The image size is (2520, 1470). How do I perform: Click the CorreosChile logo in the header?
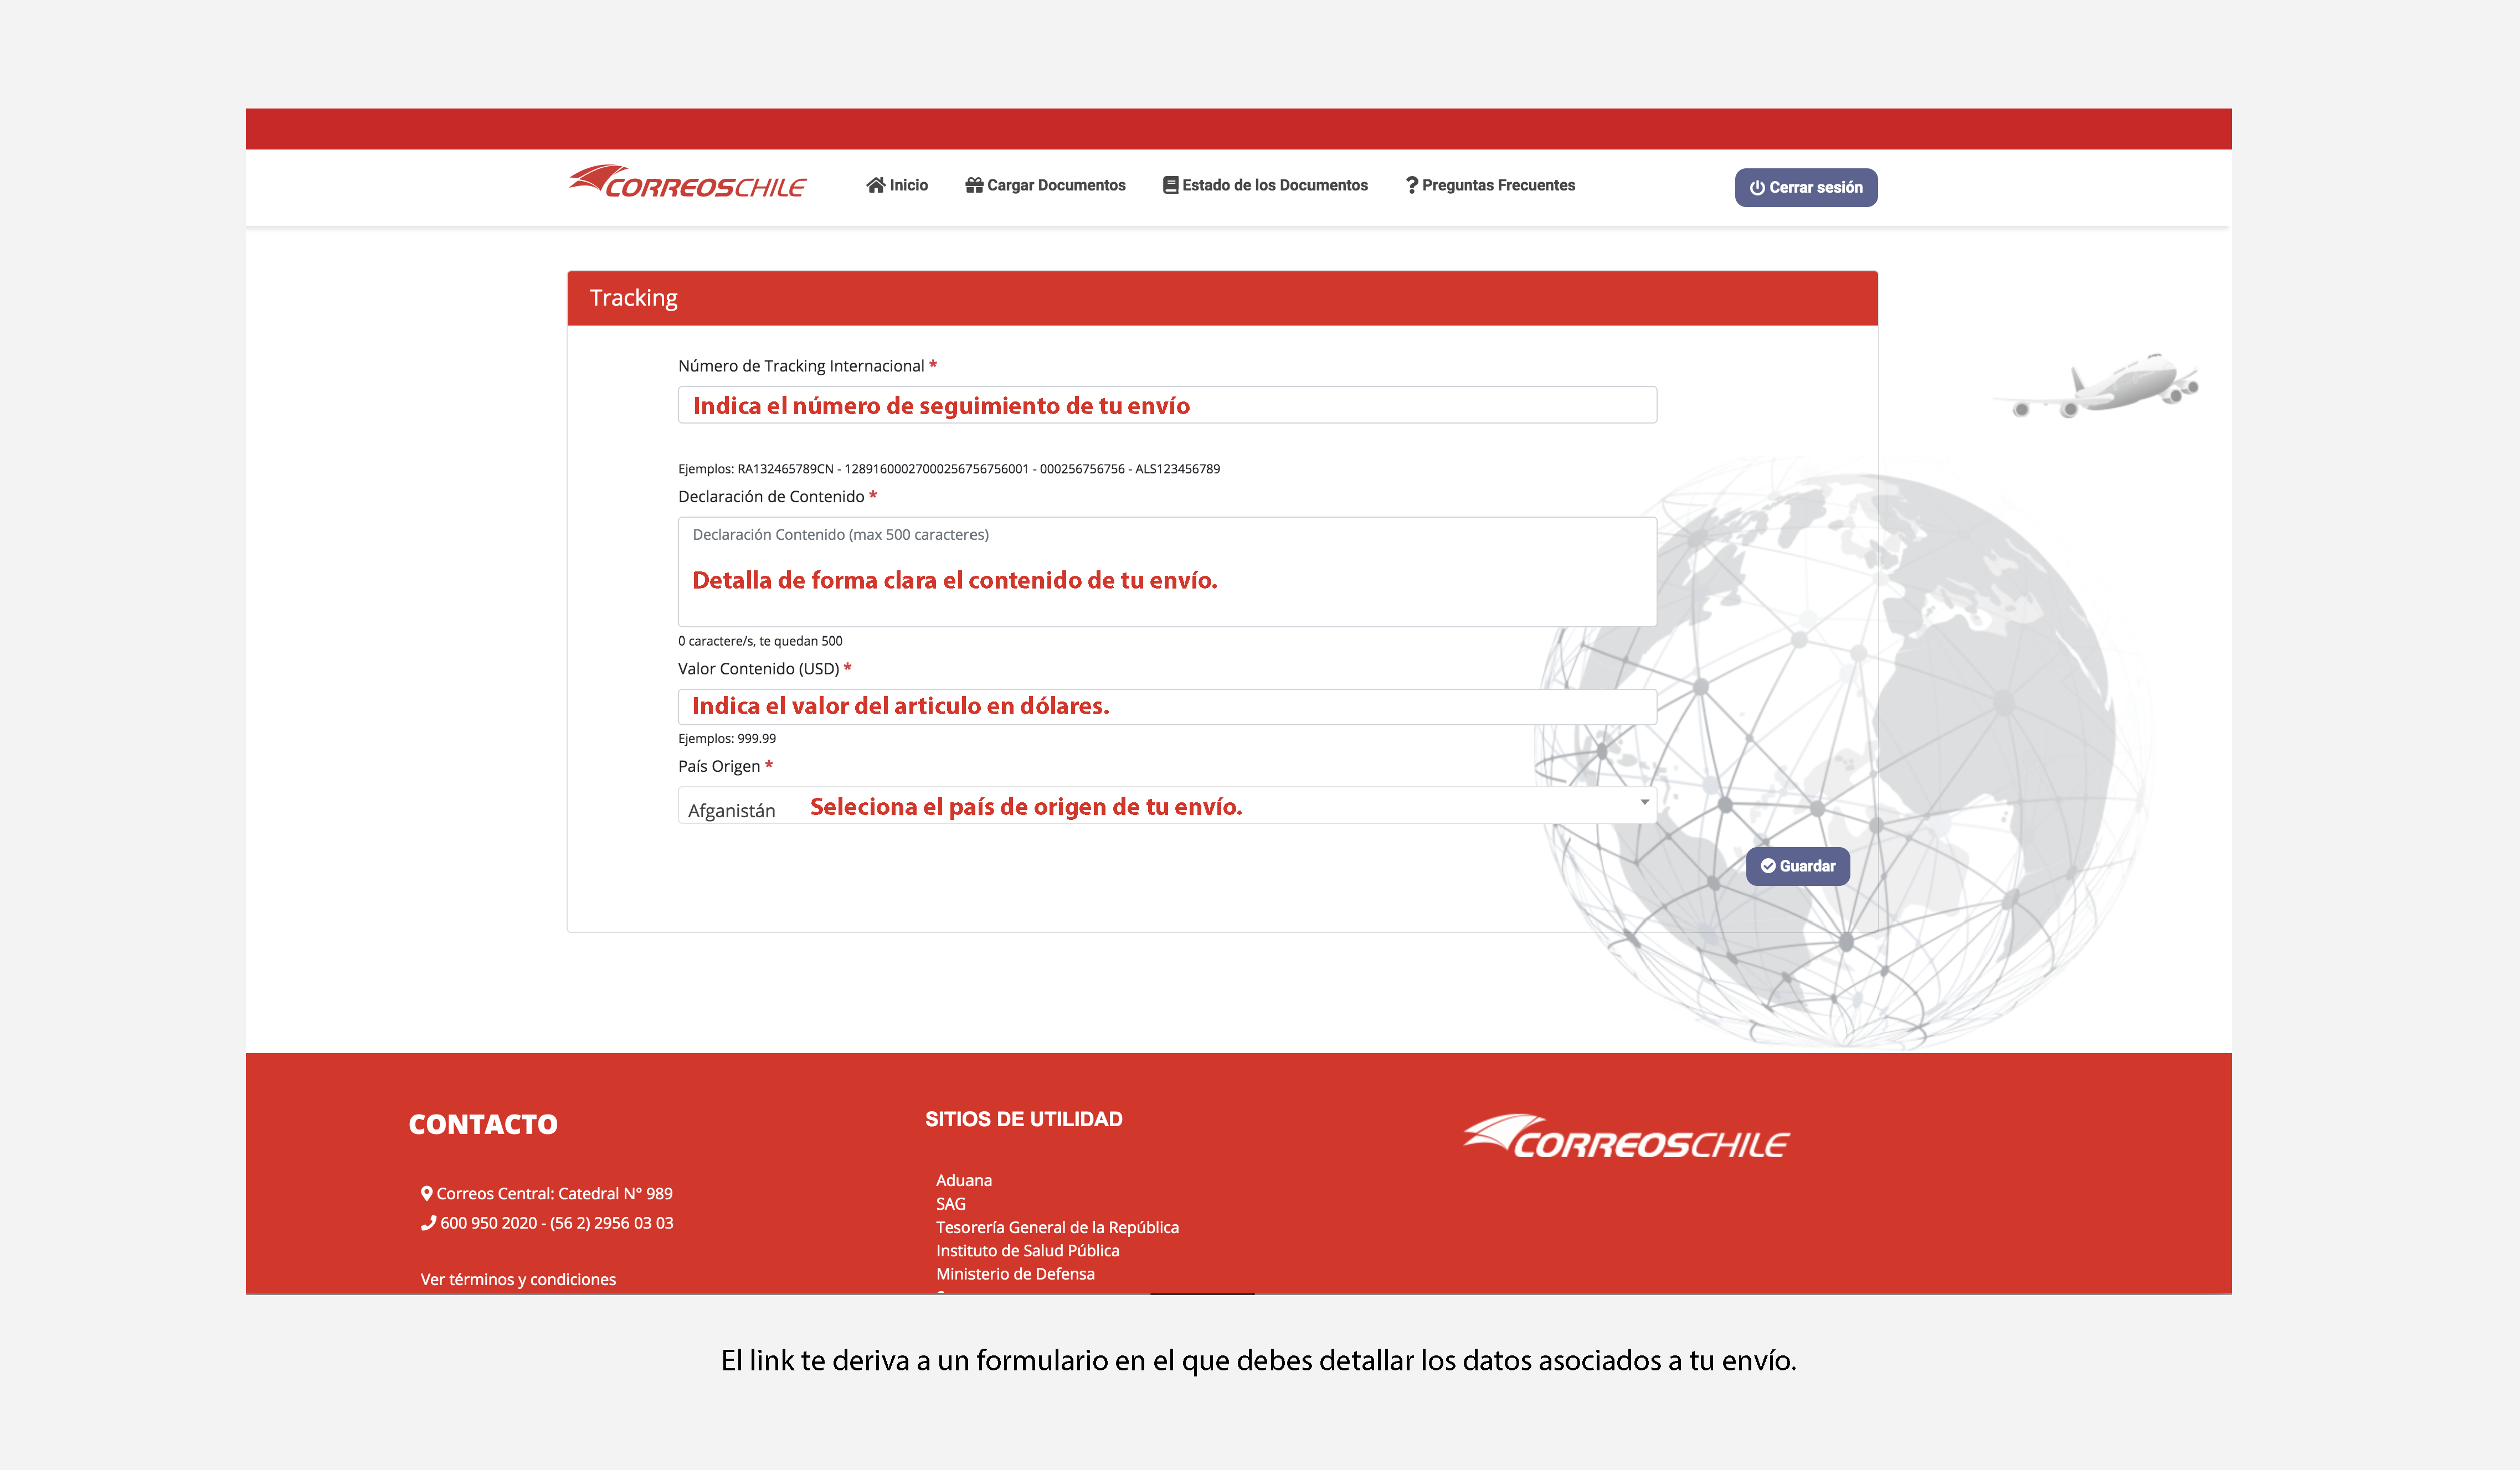pos(687,183)
